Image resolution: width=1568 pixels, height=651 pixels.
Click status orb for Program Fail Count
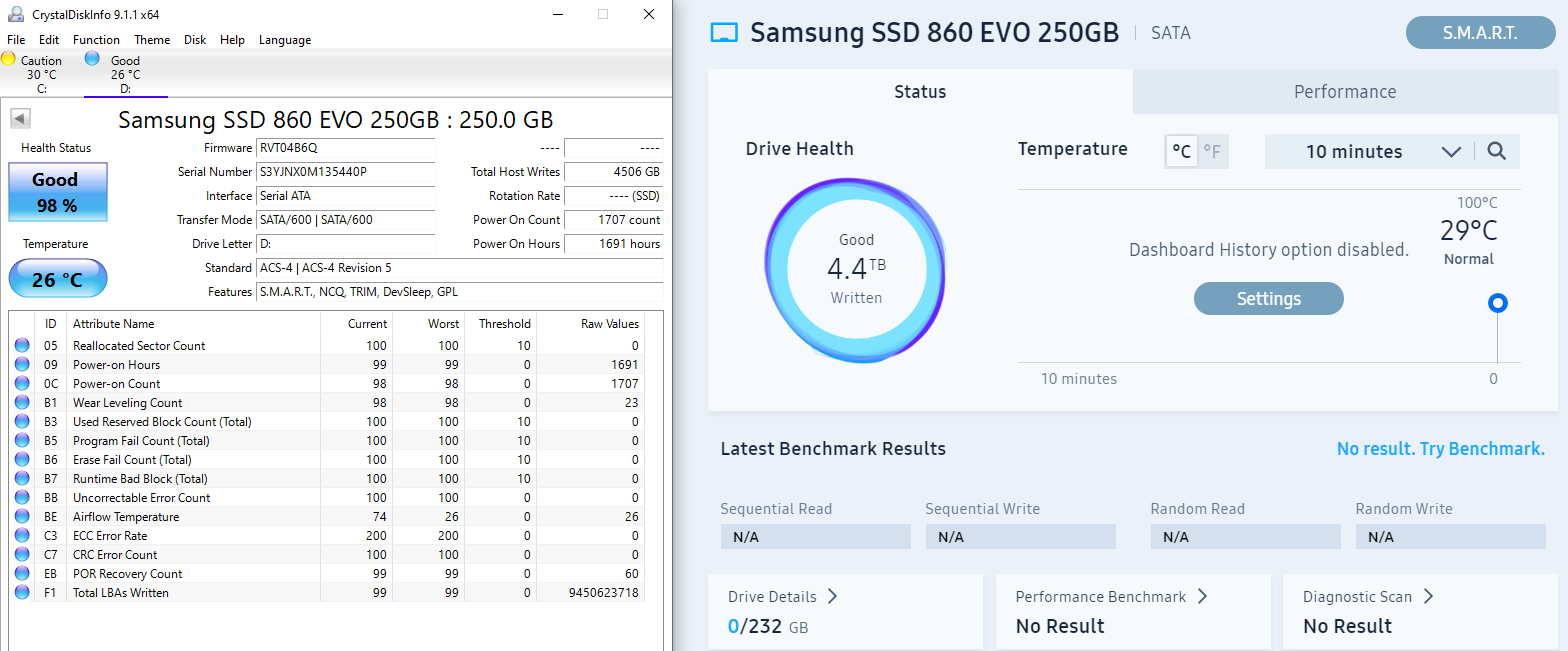(22, 441)
